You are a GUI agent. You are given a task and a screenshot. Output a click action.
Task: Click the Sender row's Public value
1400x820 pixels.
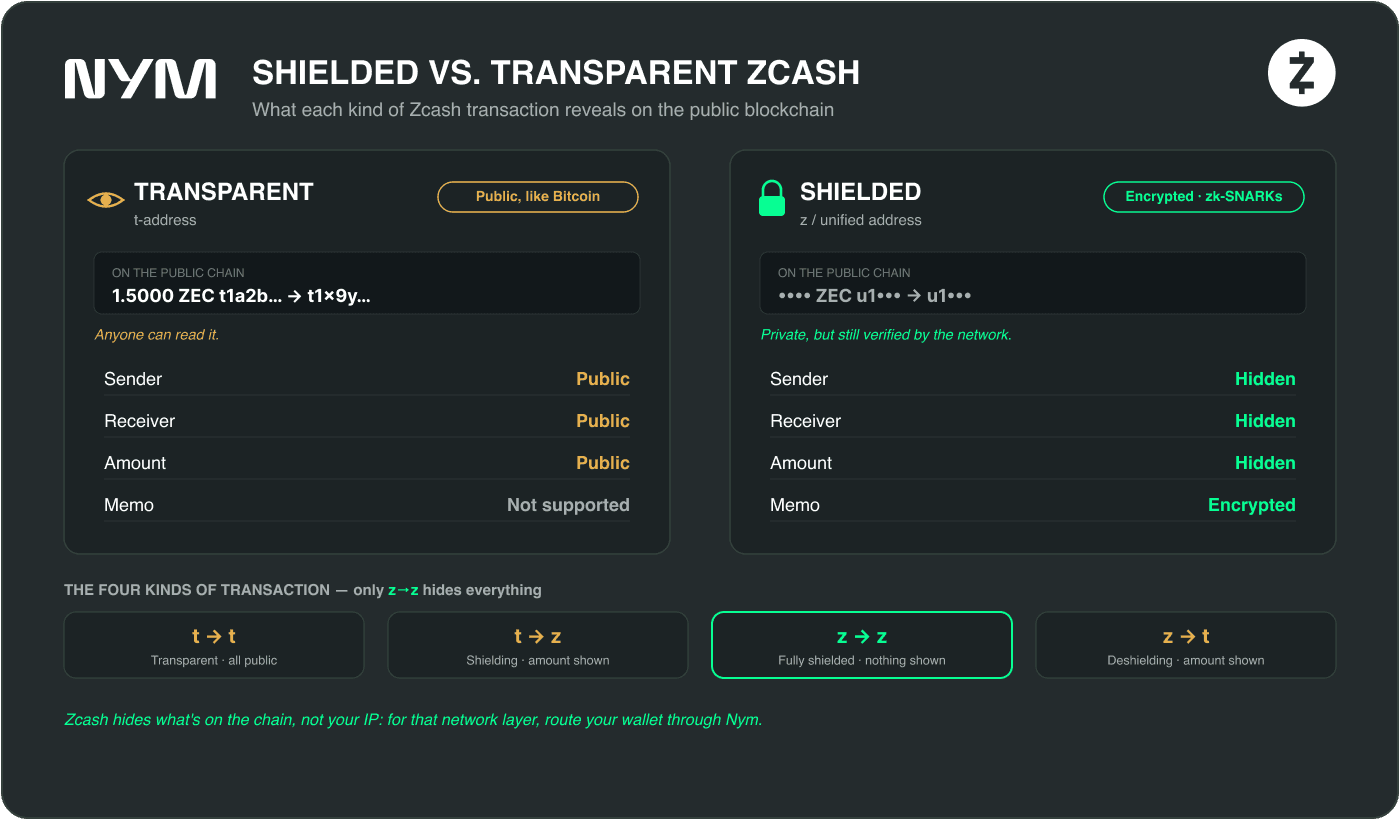(x=603, y=379)
